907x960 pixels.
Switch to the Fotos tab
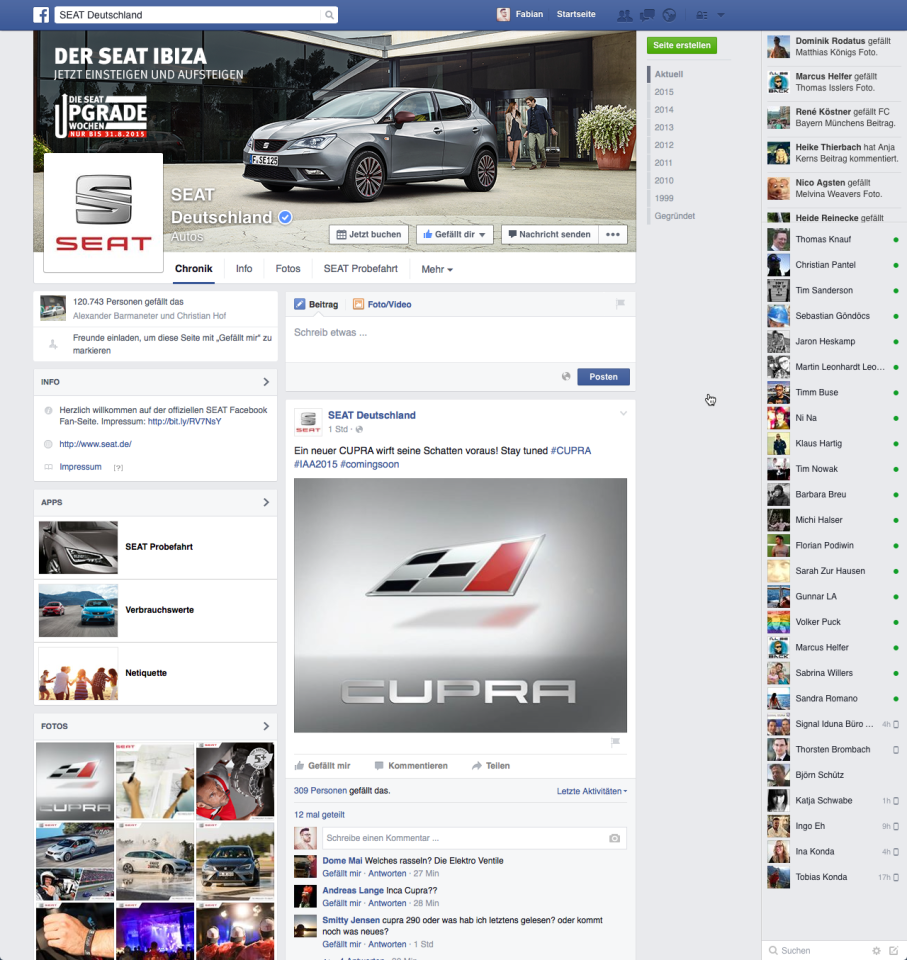(288, 269)
